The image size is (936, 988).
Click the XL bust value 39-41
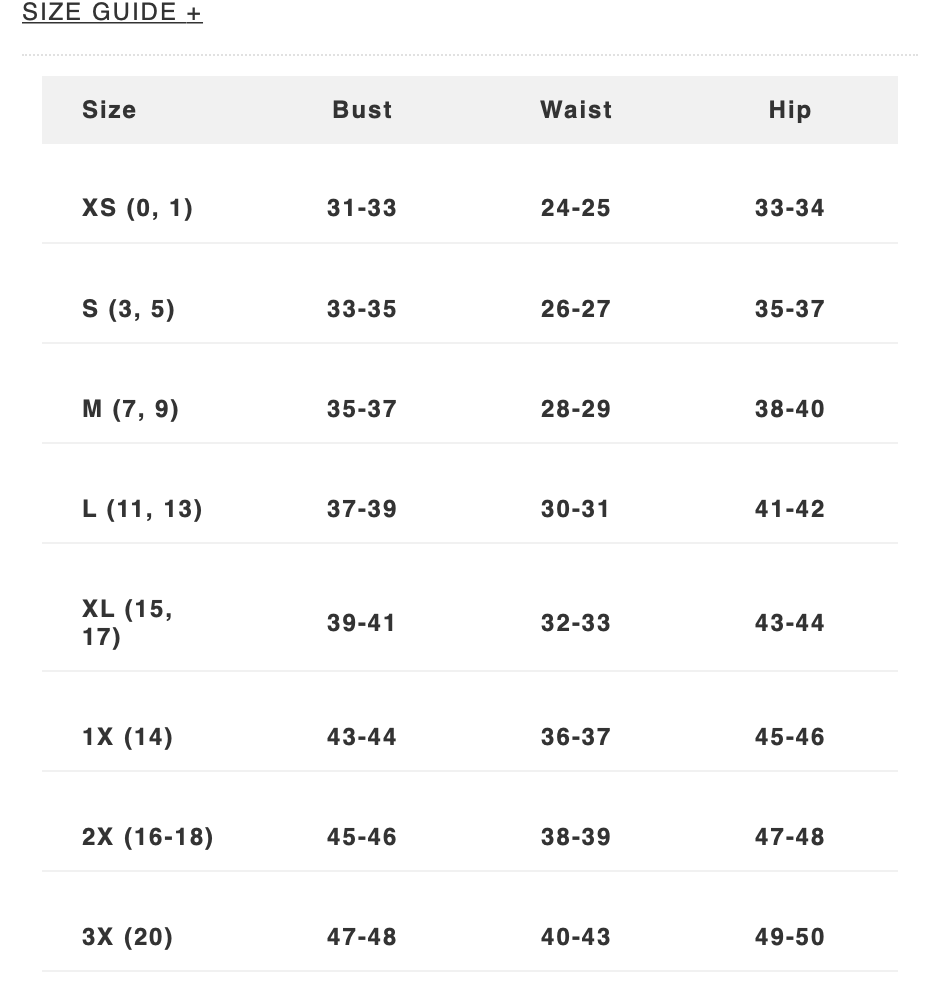pos(361,623)
